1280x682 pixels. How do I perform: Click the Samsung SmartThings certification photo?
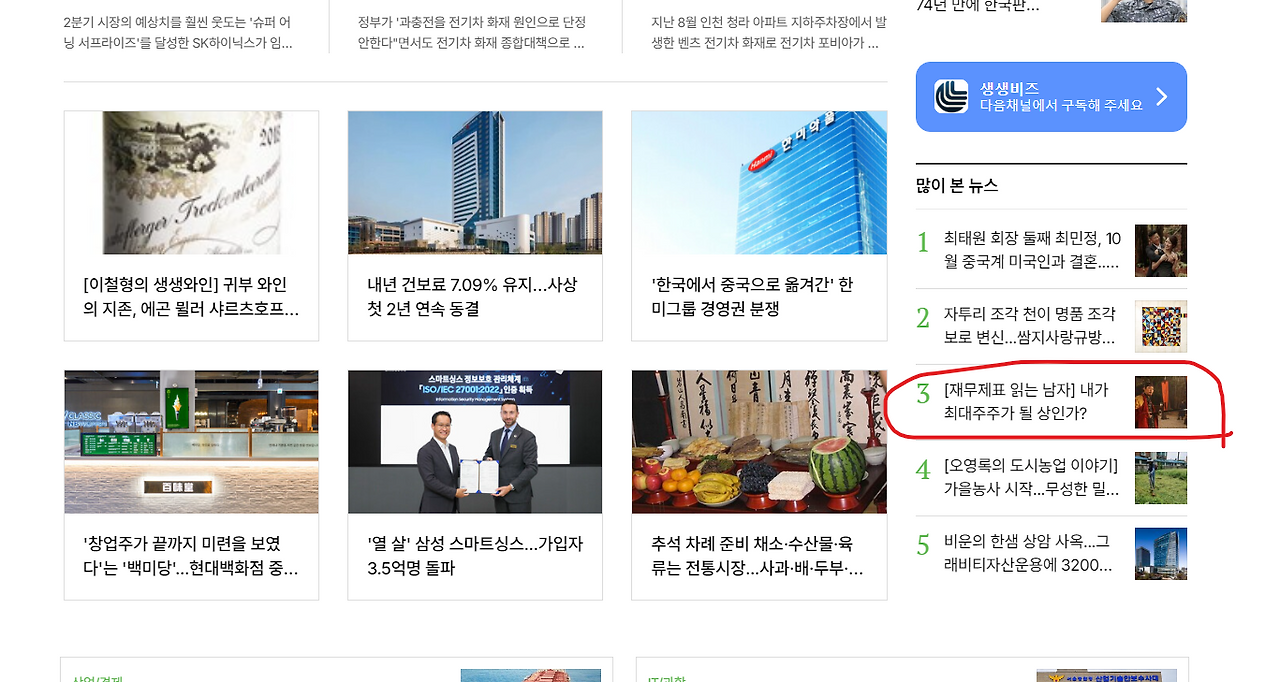point(474,442)
